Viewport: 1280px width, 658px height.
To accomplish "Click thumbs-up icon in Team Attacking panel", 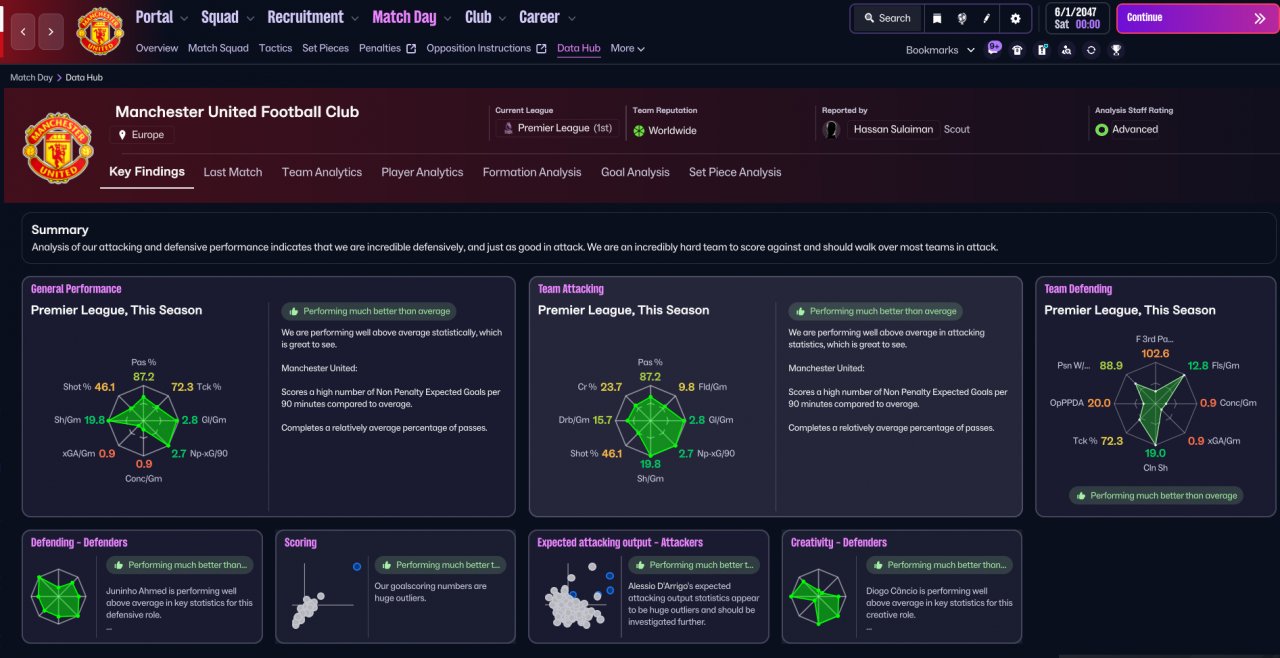I will pos(801,311).
